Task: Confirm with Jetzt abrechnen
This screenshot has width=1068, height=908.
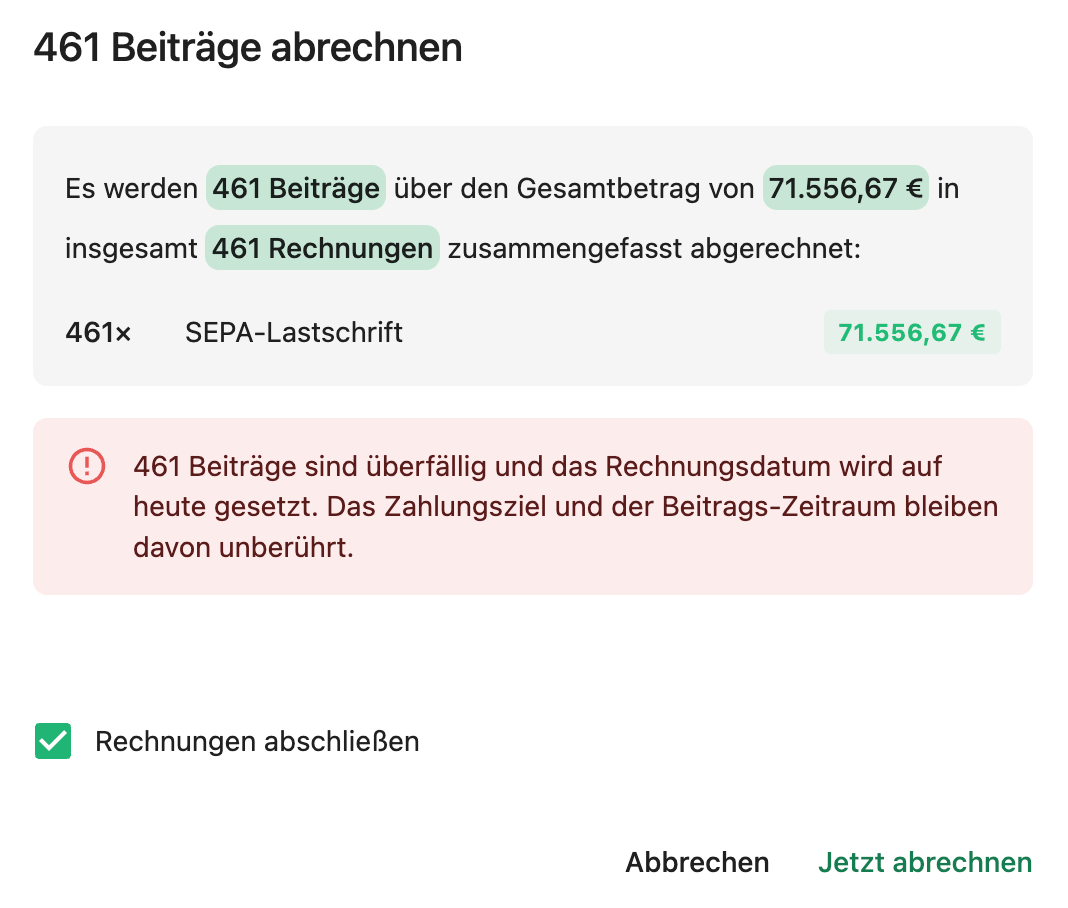Action: coord(925,862)
